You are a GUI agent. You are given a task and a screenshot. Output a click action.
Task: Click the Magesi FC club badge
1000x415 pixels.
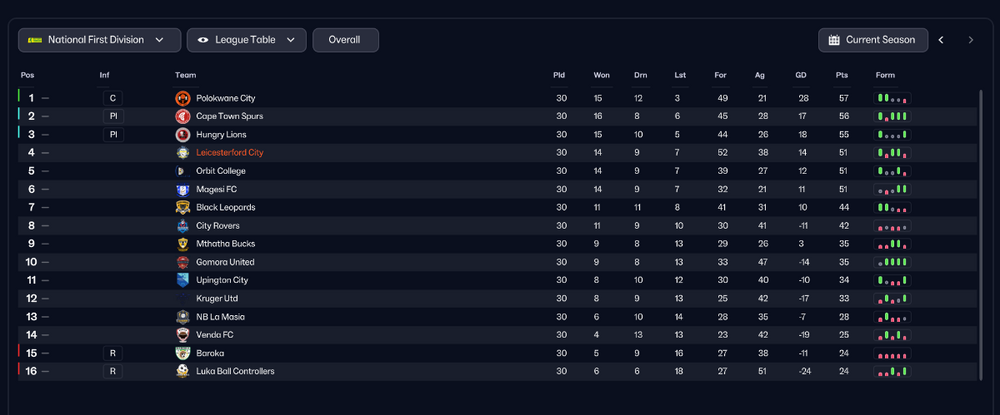[182, 189]
